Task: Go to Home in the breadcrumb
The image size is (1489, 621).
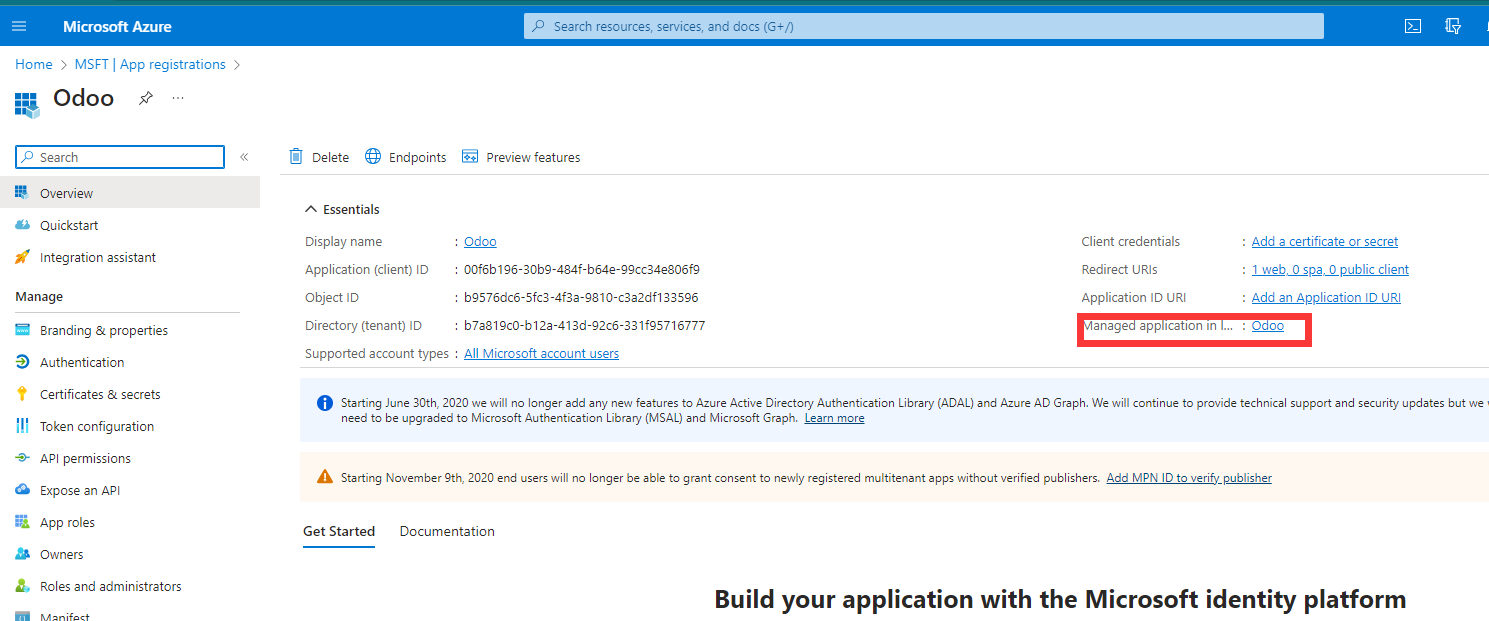Action: point(33,64)
